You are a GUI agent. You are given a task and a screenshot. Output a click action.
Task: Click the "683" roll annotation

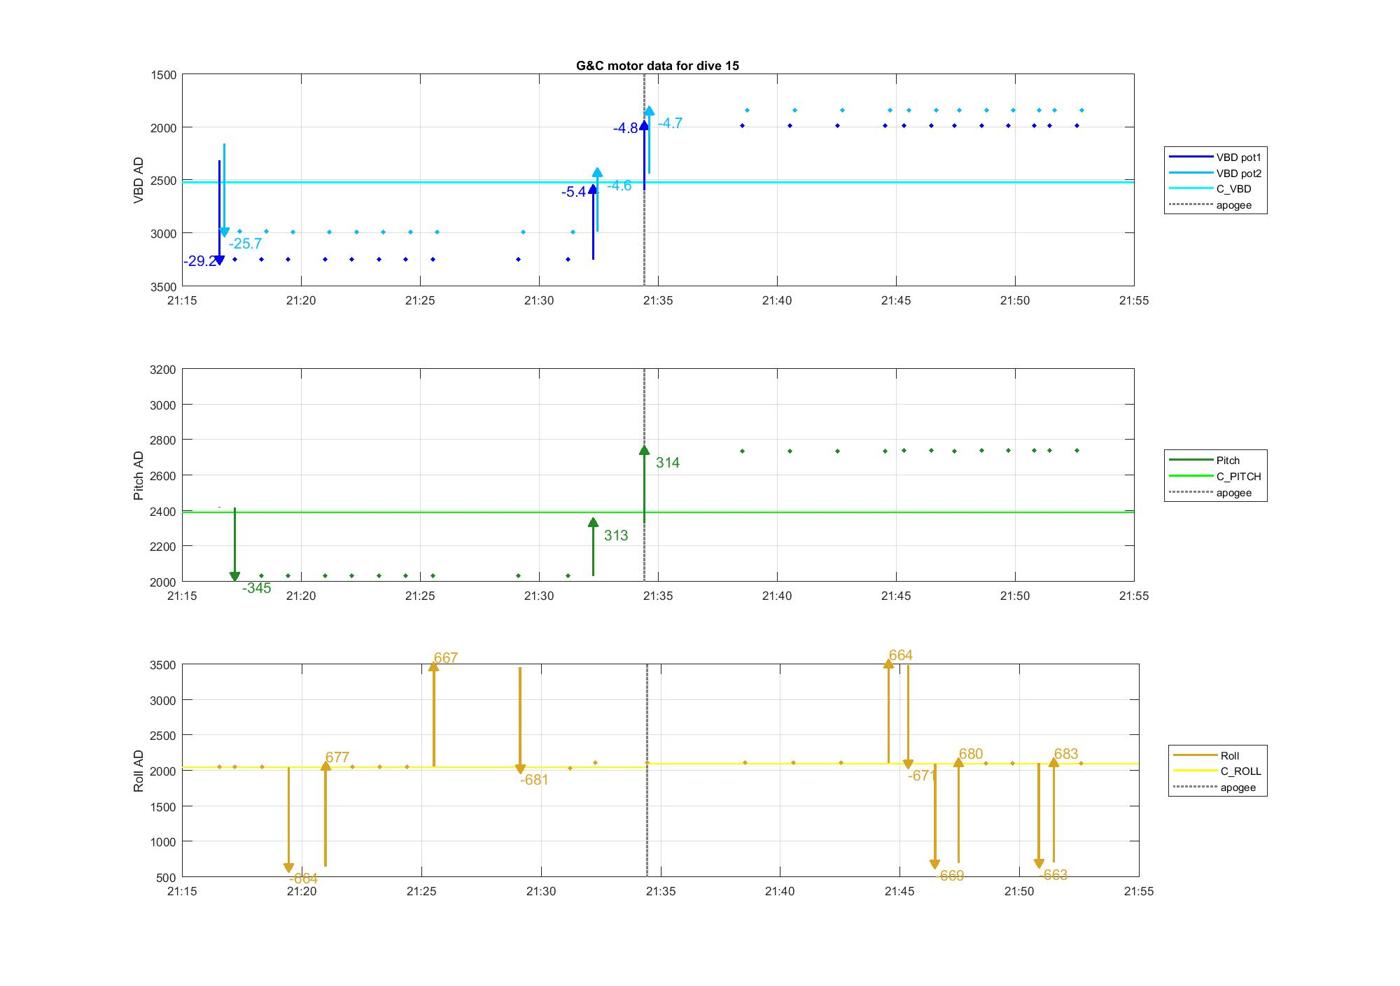[1066, 754]
